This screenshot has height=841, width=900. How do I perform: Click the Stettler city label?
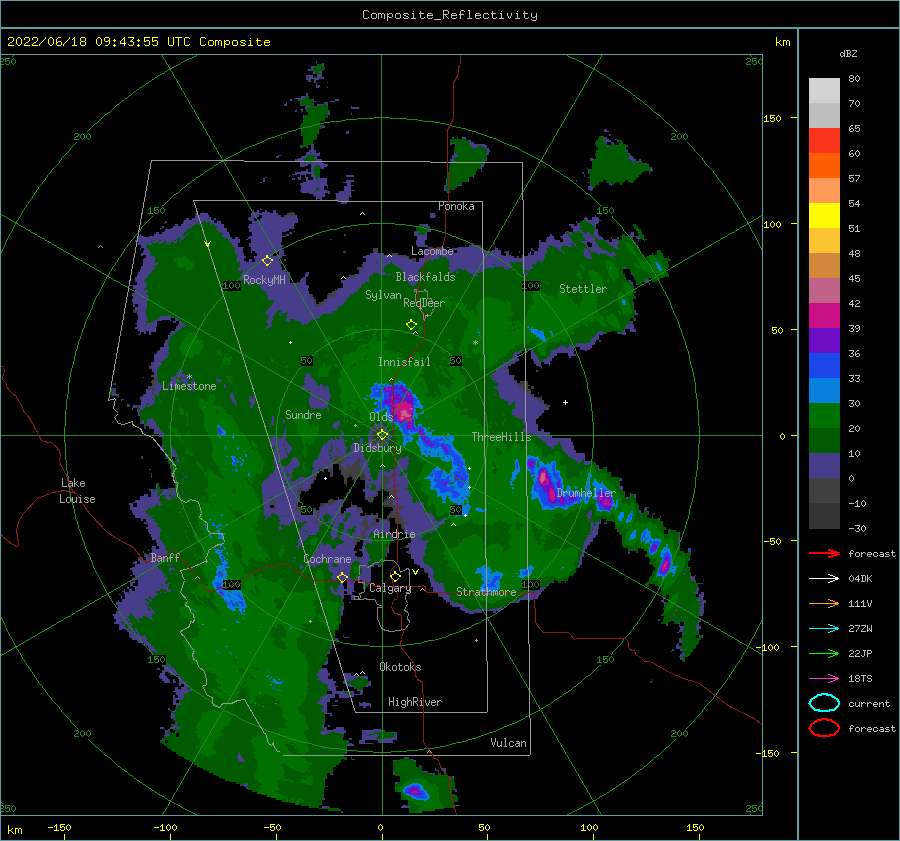583,289
